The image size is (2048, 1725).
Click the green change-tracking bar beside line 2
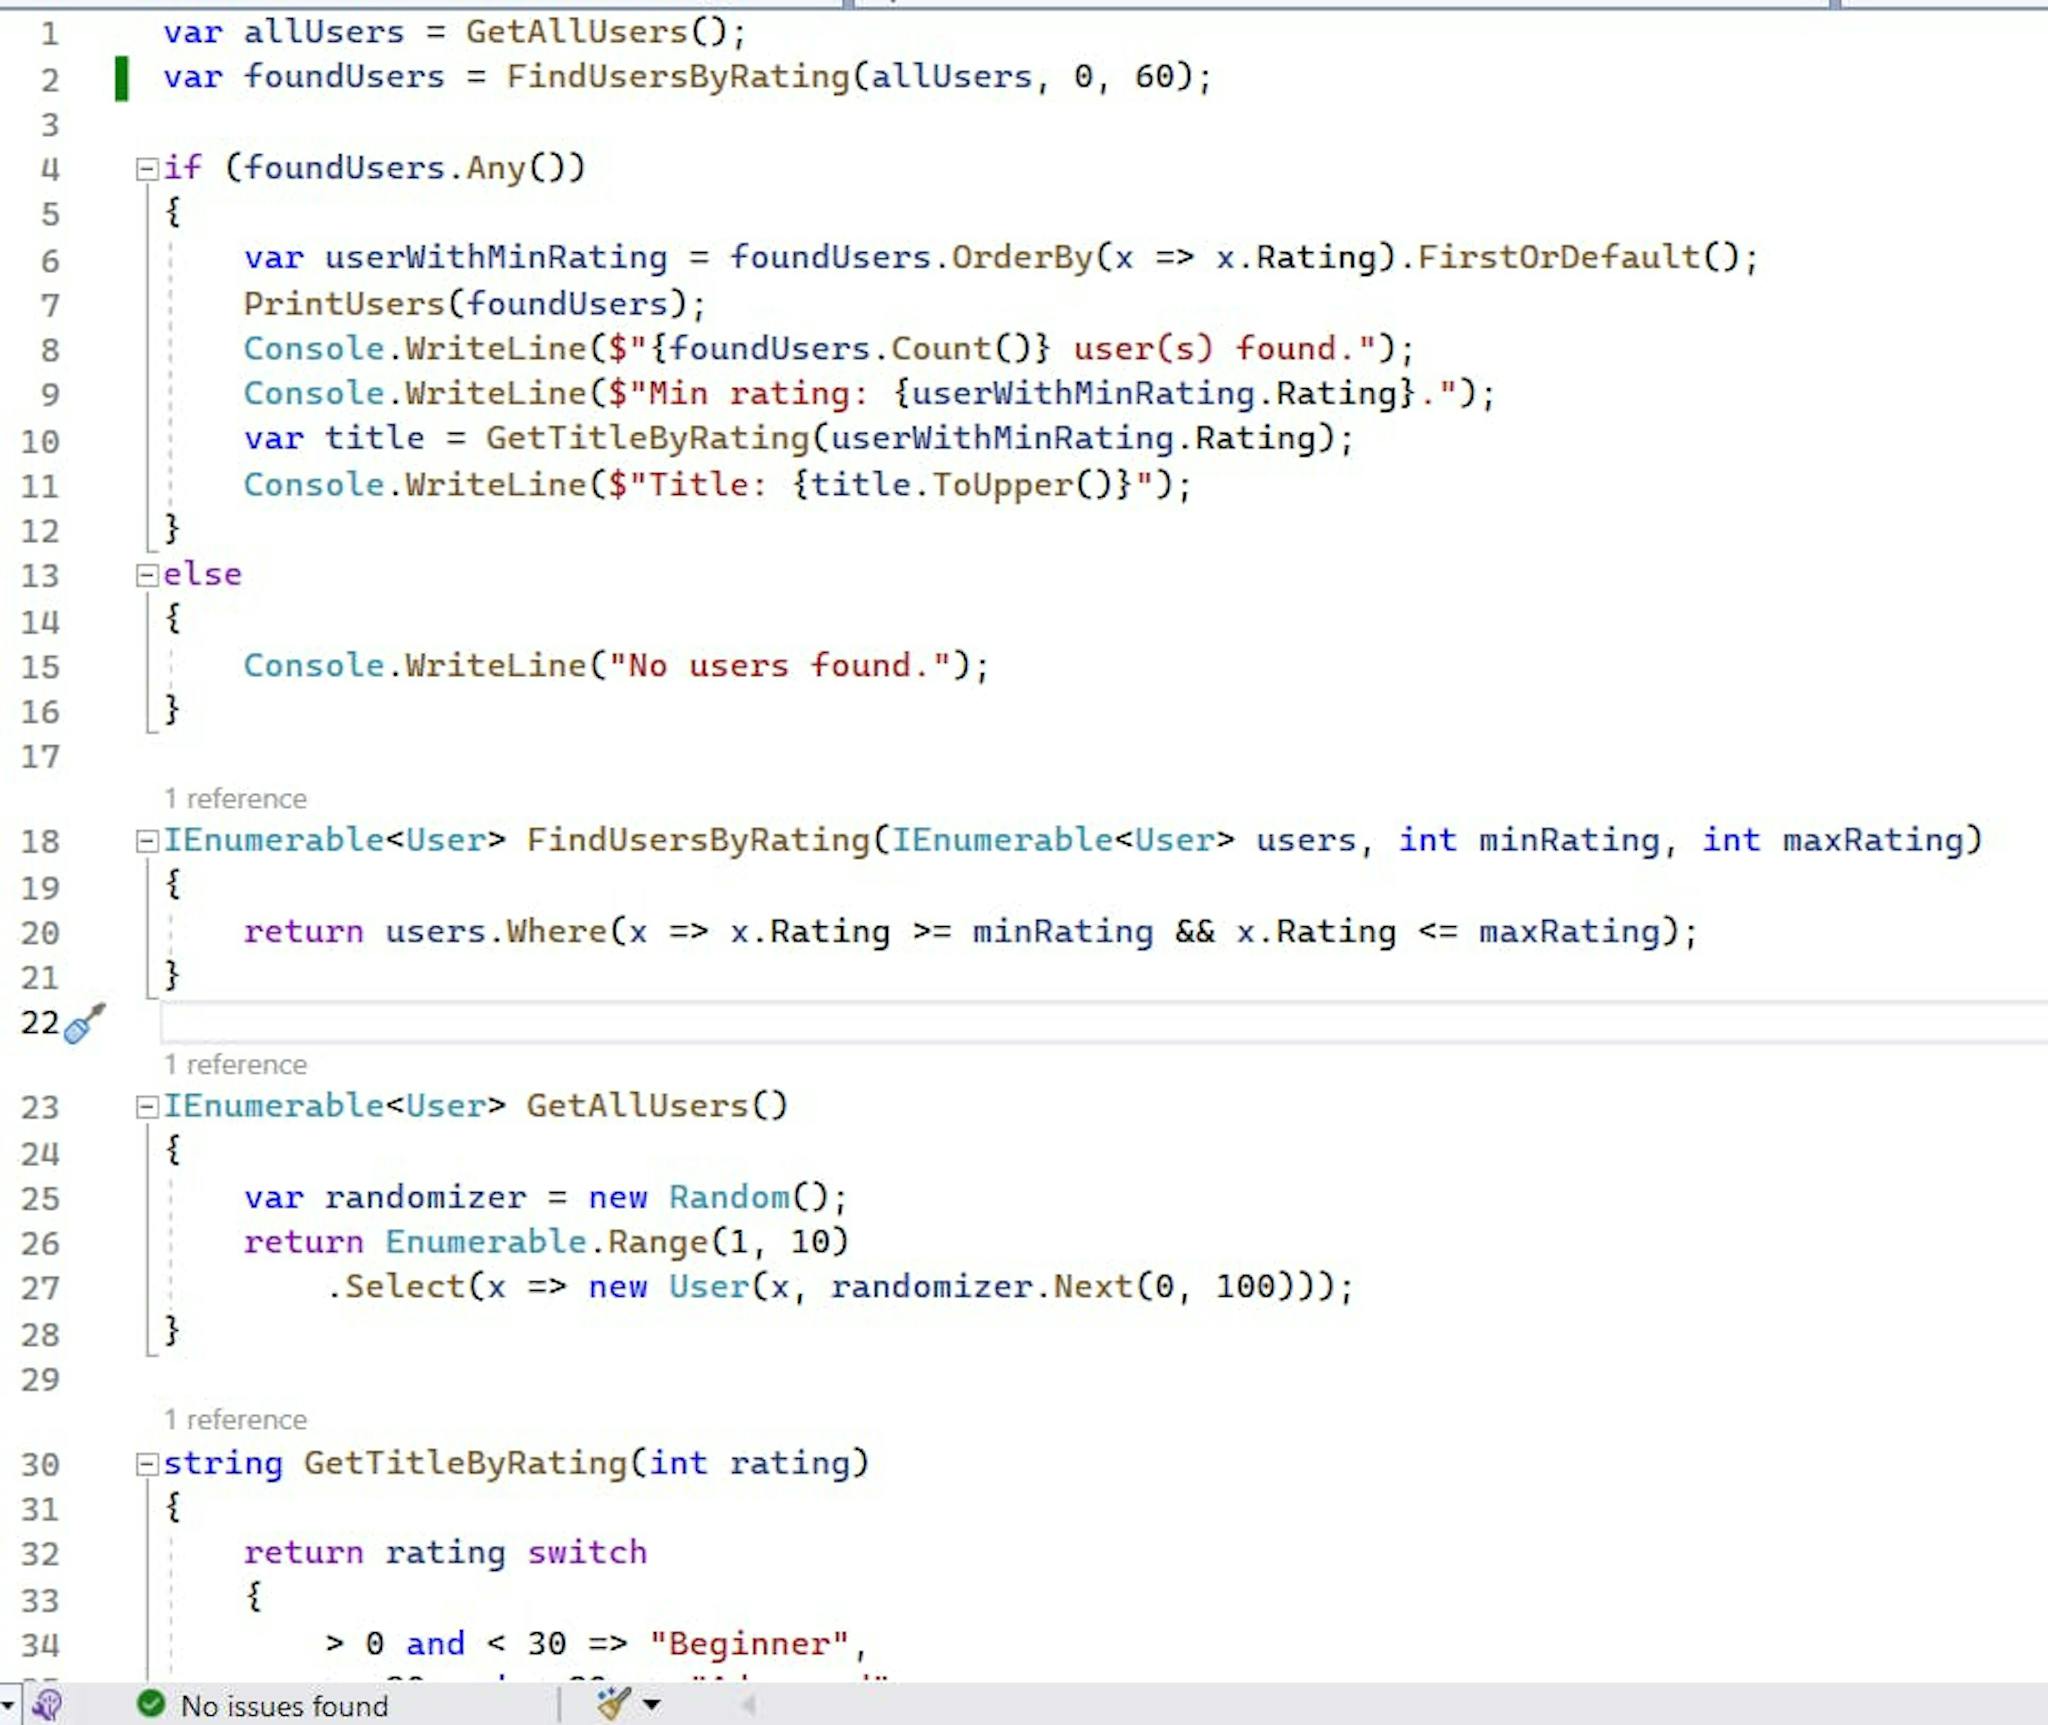(122, 77)
